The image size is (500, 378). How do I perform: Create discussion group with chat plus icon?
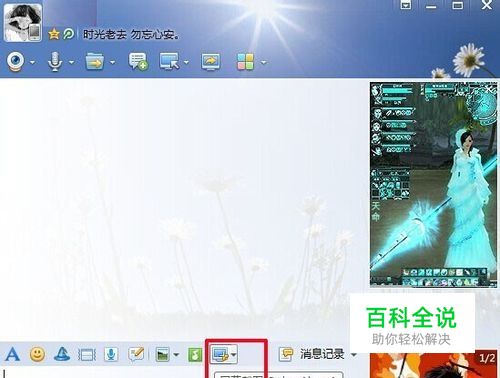click(x=138, y=61)
